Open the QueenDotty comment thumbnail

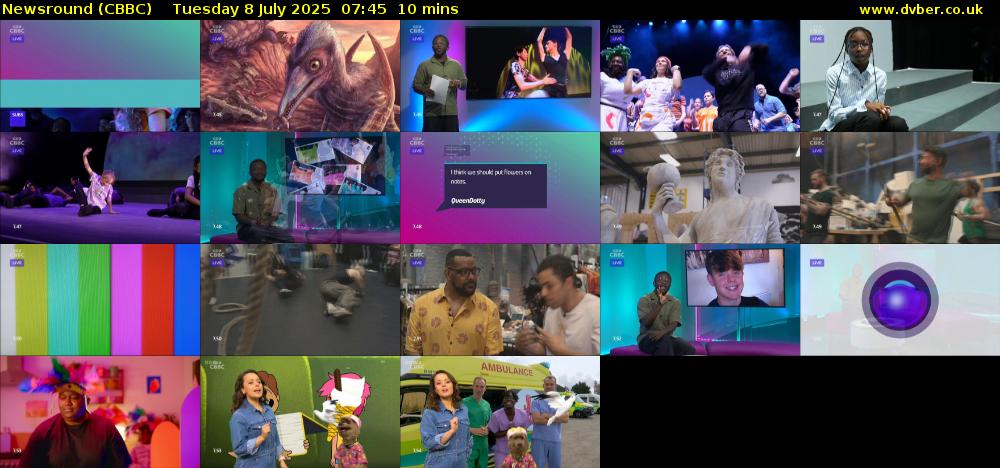[x=500, y=187]
